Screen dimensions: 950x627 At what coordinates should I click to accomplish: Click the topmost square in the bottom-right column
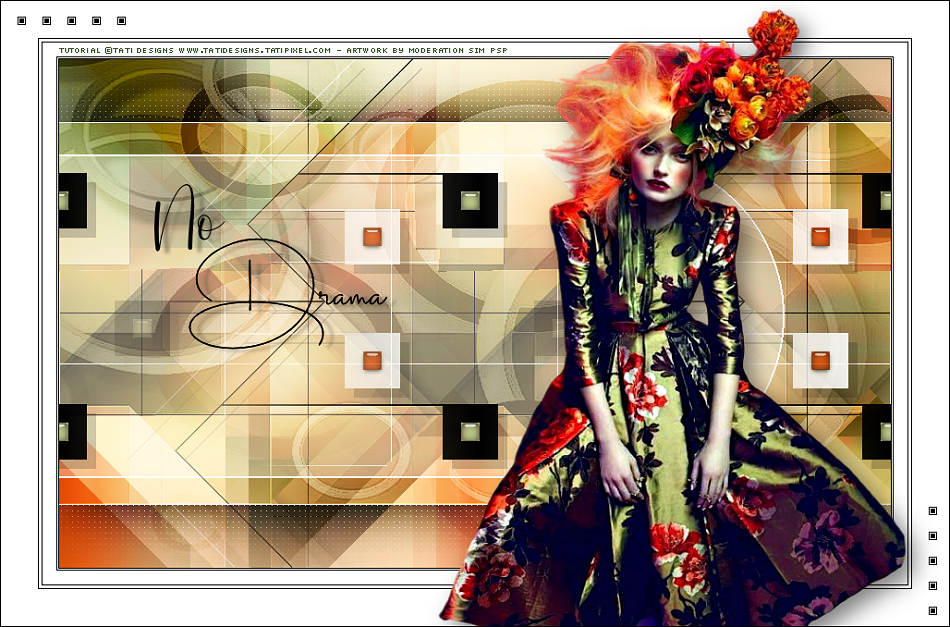[x=933, y=511]
